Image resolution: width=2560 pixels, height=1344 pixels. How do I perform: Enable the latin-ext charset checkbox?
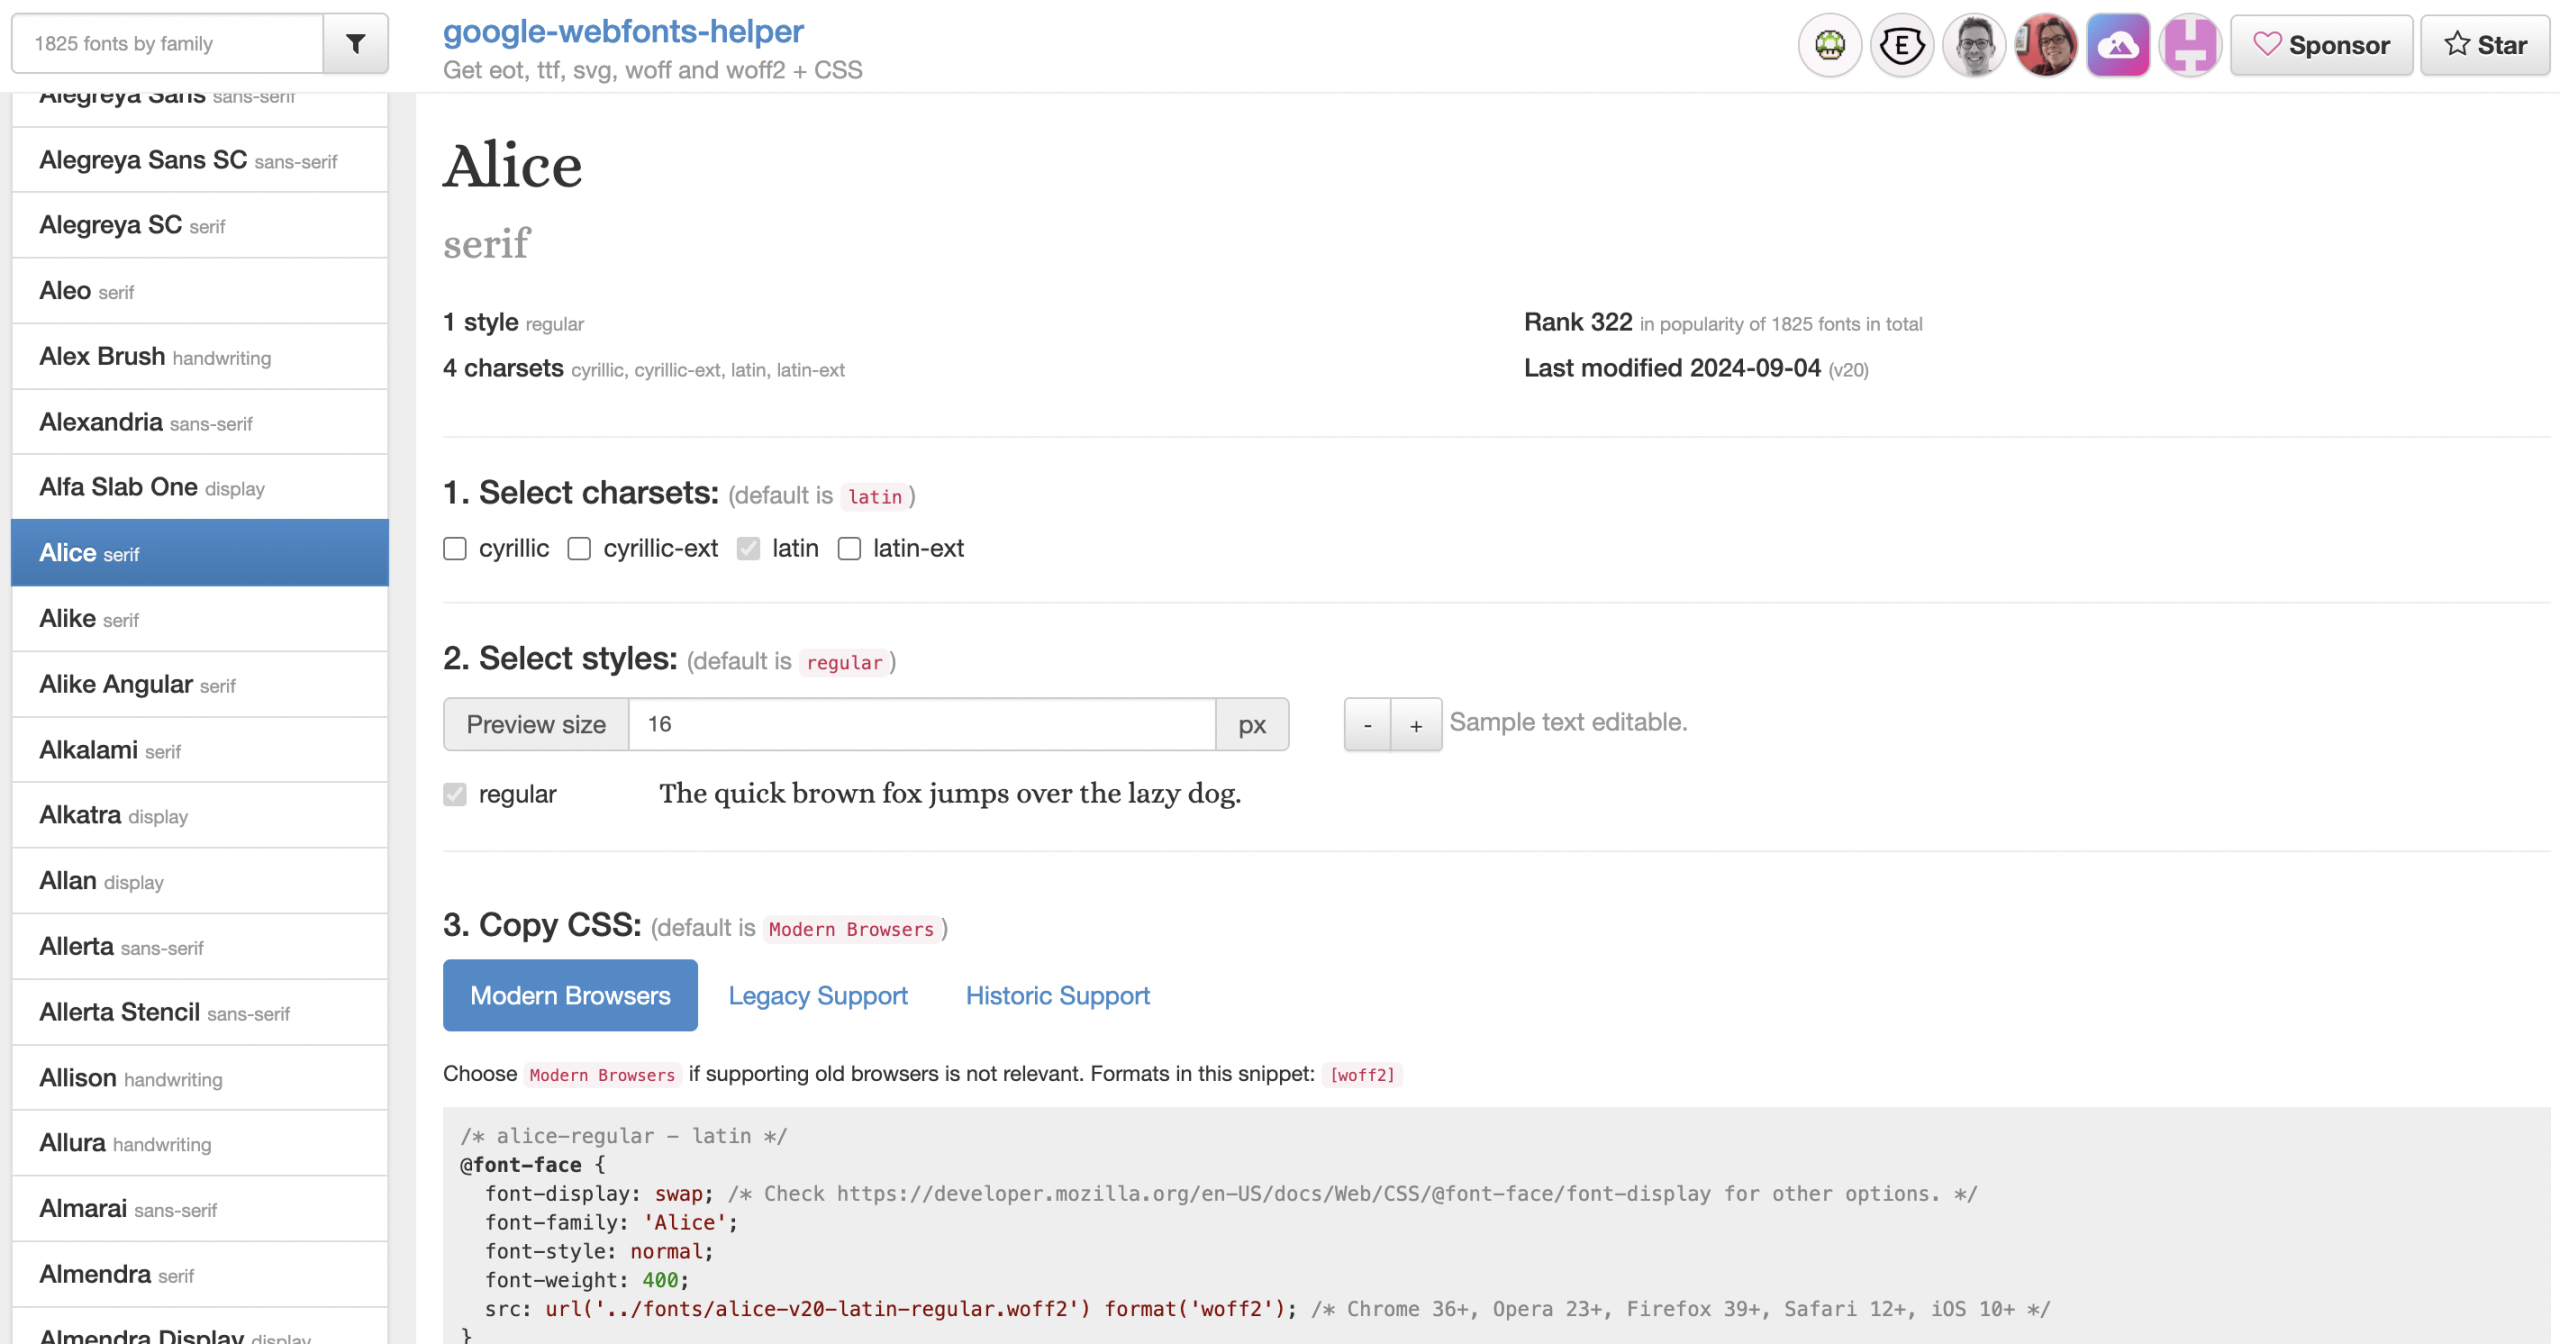(x=849, y=549)
